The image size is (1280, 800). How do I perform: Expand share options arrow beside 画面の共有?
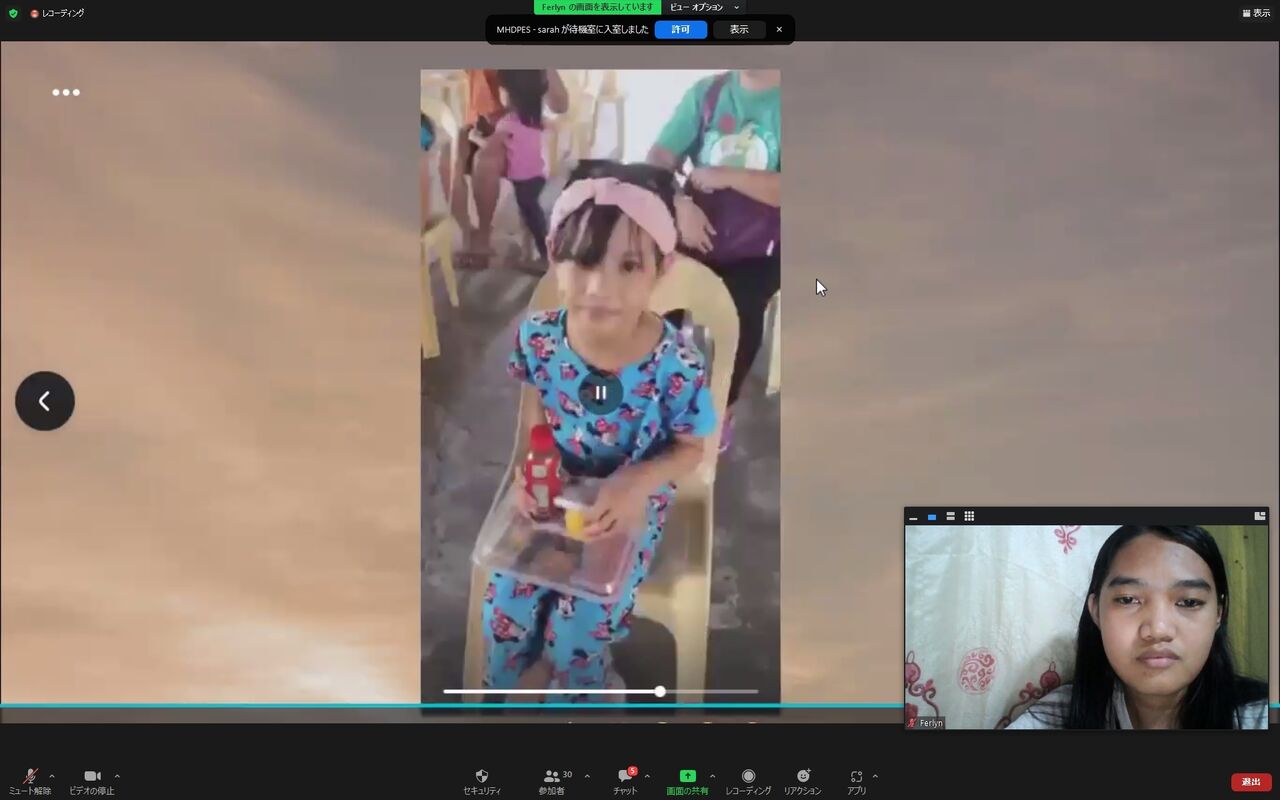(712, 776)
